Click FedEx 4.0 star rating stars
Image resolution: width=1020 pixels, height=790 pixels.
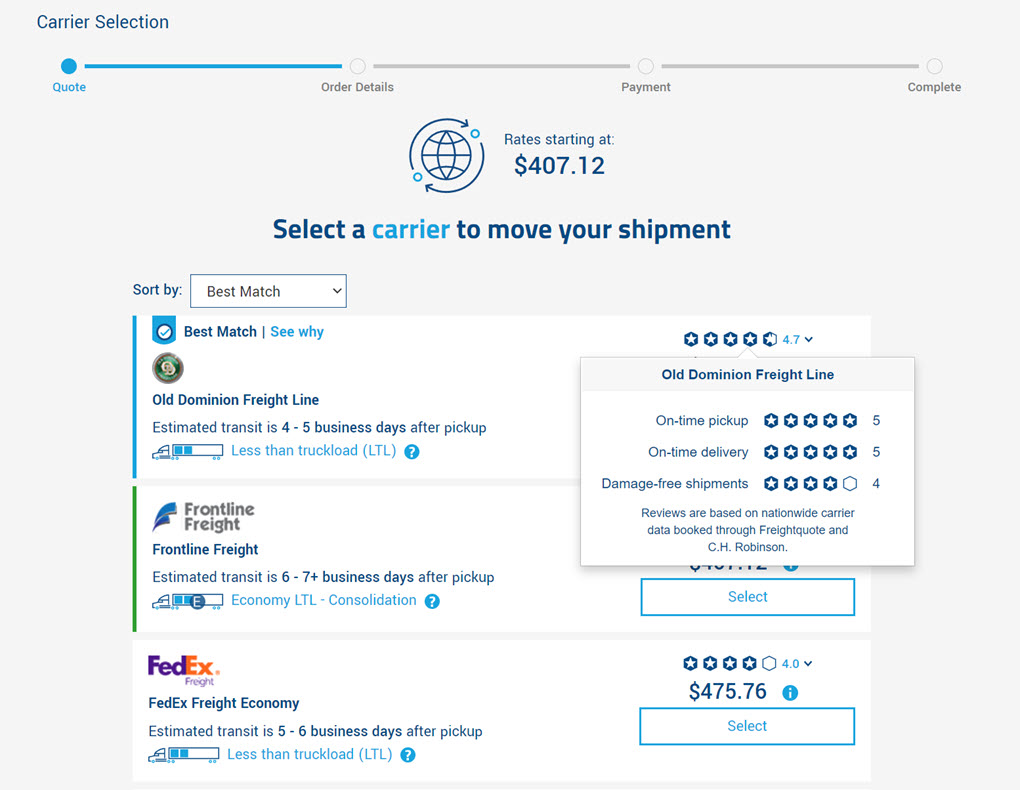click(x=729, y=663)
